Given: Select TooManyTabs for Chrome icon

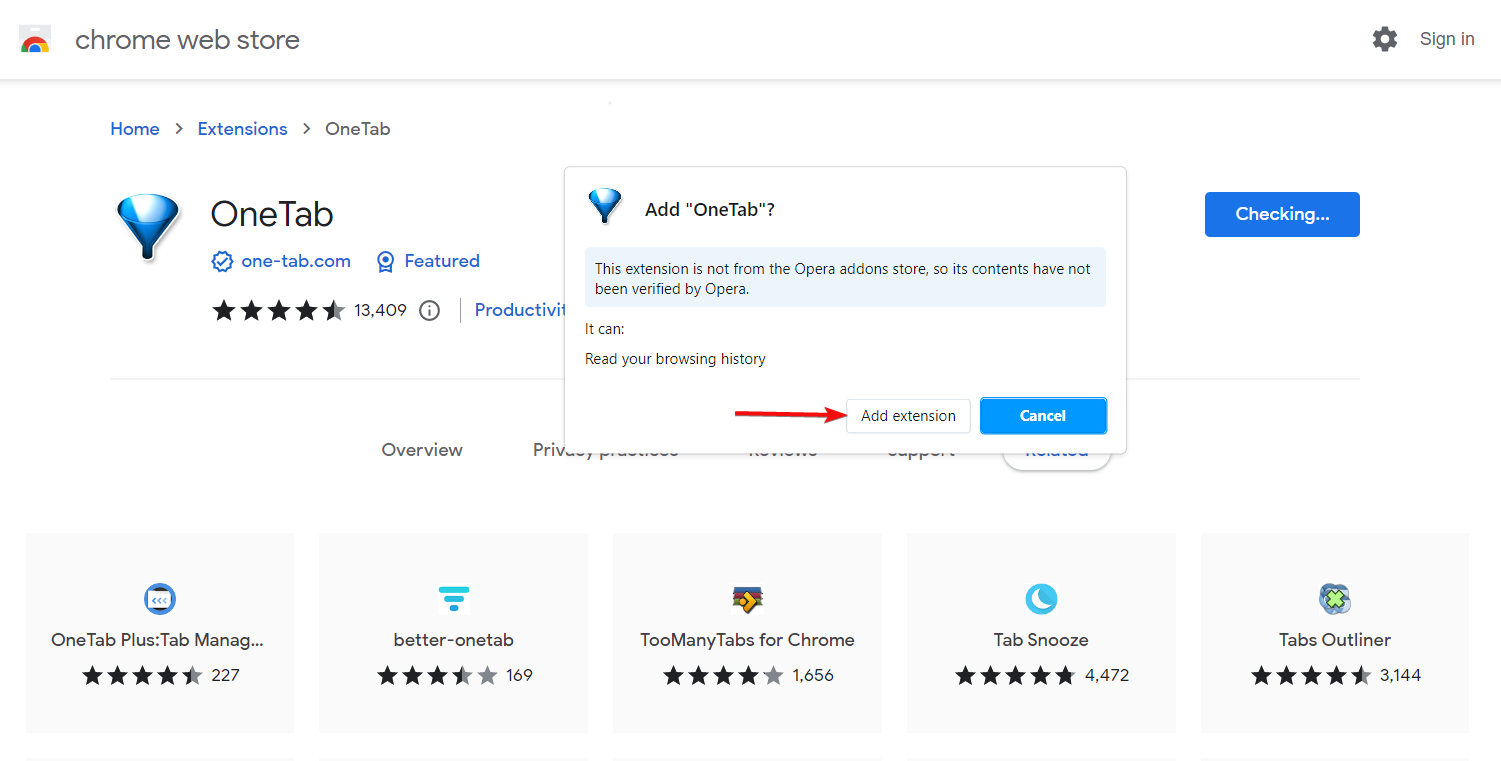Looking at the screenshot, I should (748, 599).
